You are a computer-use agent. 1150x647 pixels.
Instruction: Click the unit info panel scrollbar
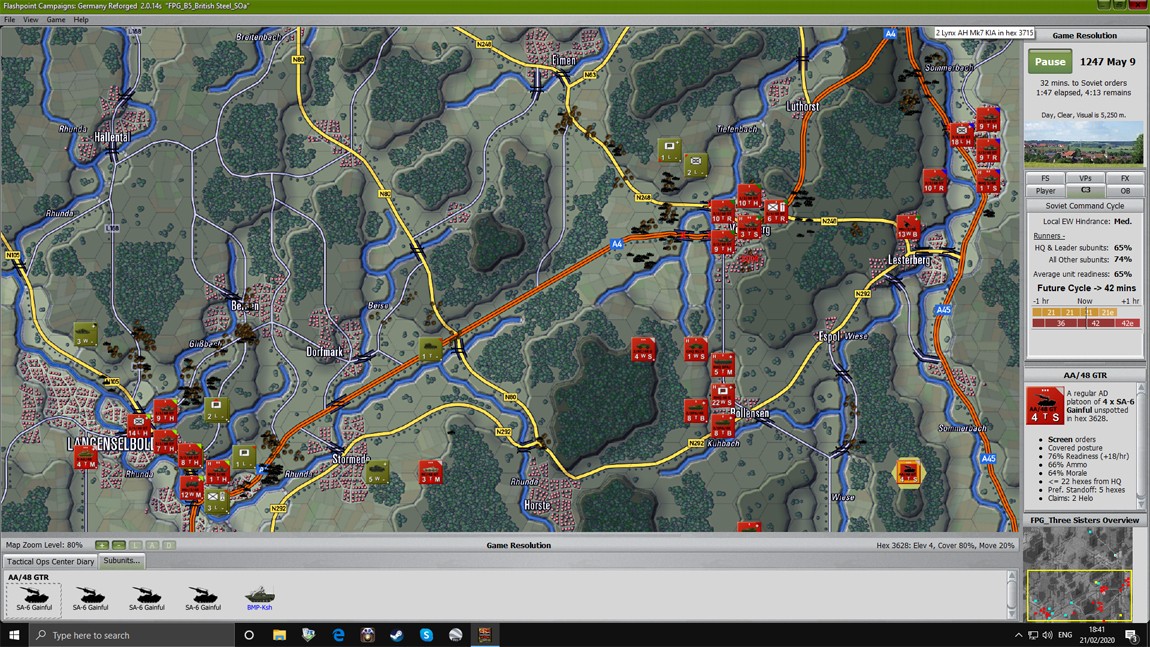tap(1140, 445)
